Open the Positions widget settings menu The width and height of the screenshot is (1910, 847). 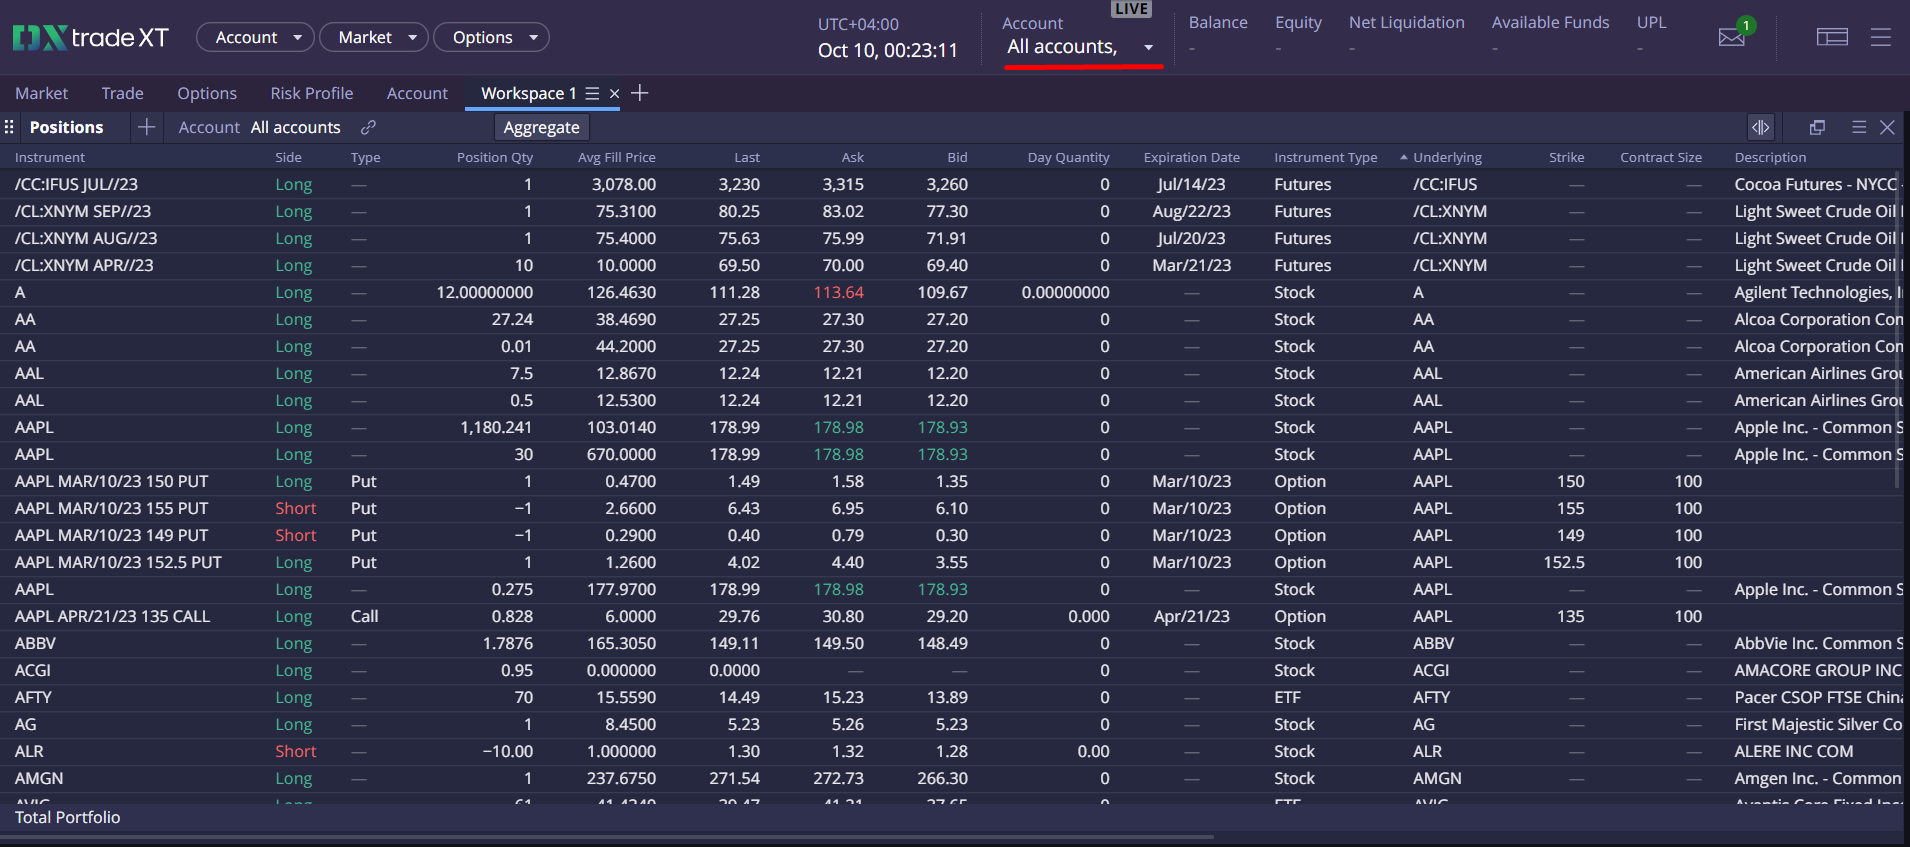point(1858,127)
